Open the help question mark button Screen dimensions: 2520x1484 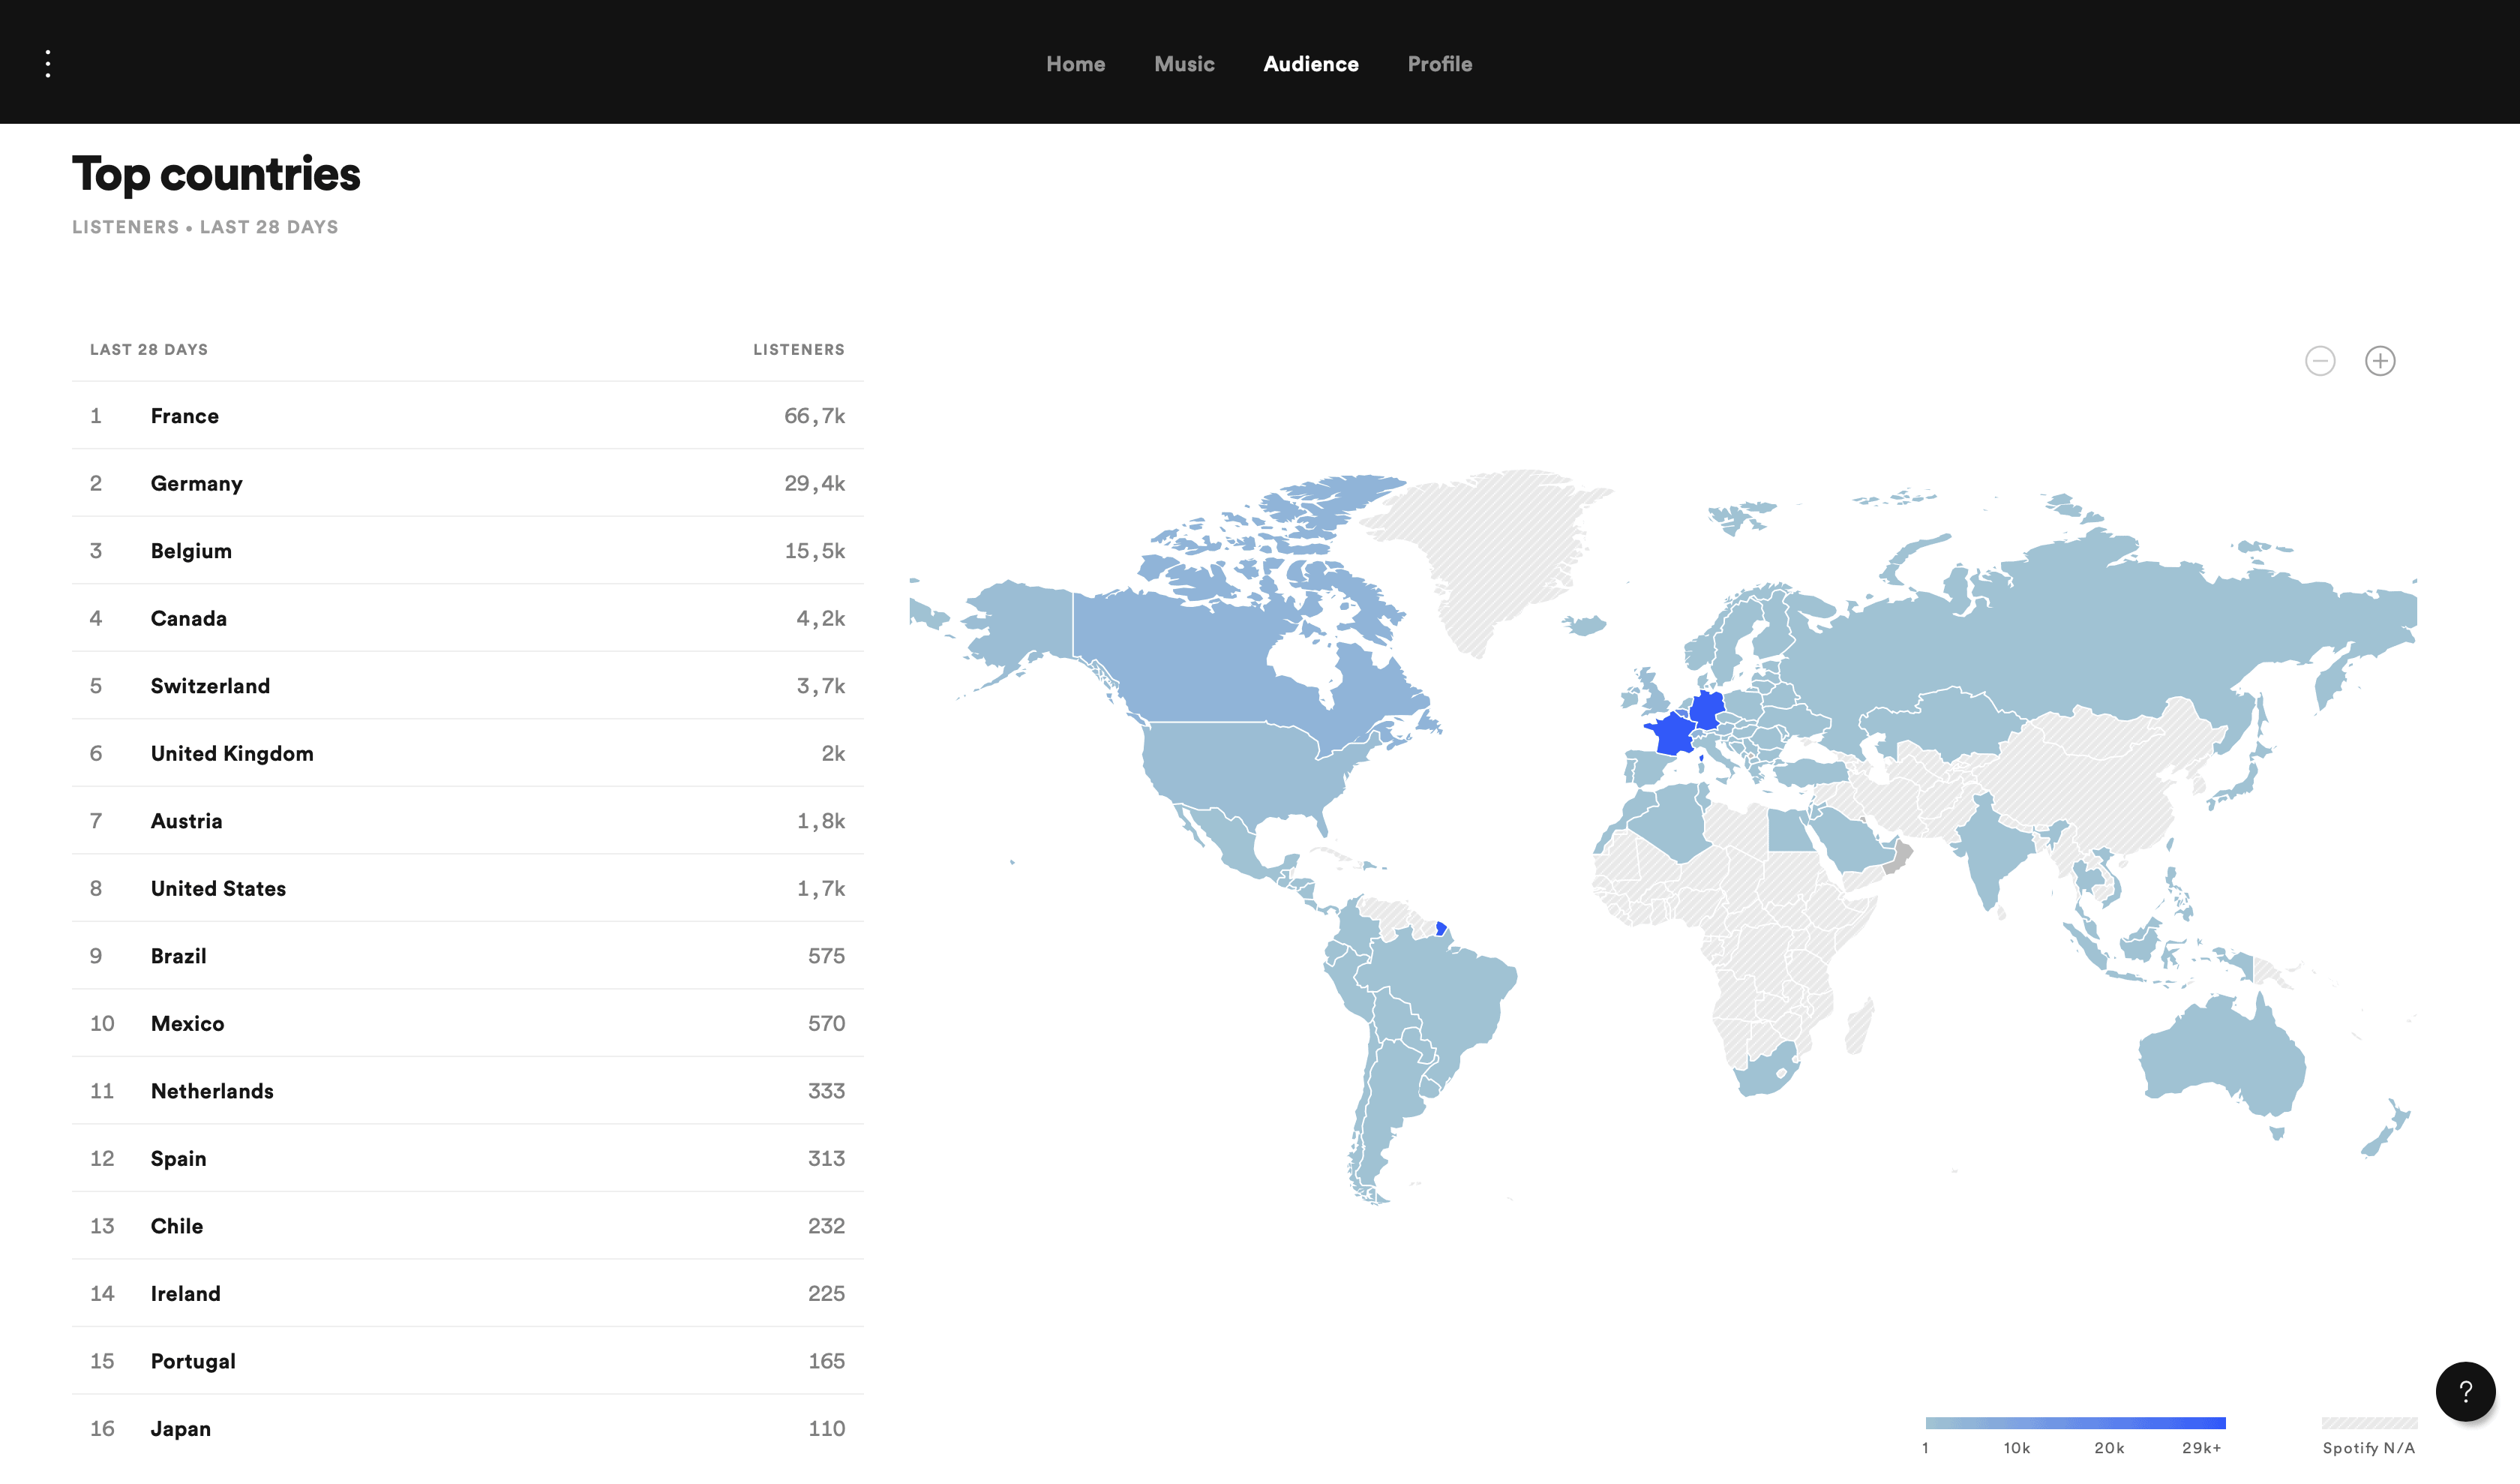(x=2465, y=1391)
